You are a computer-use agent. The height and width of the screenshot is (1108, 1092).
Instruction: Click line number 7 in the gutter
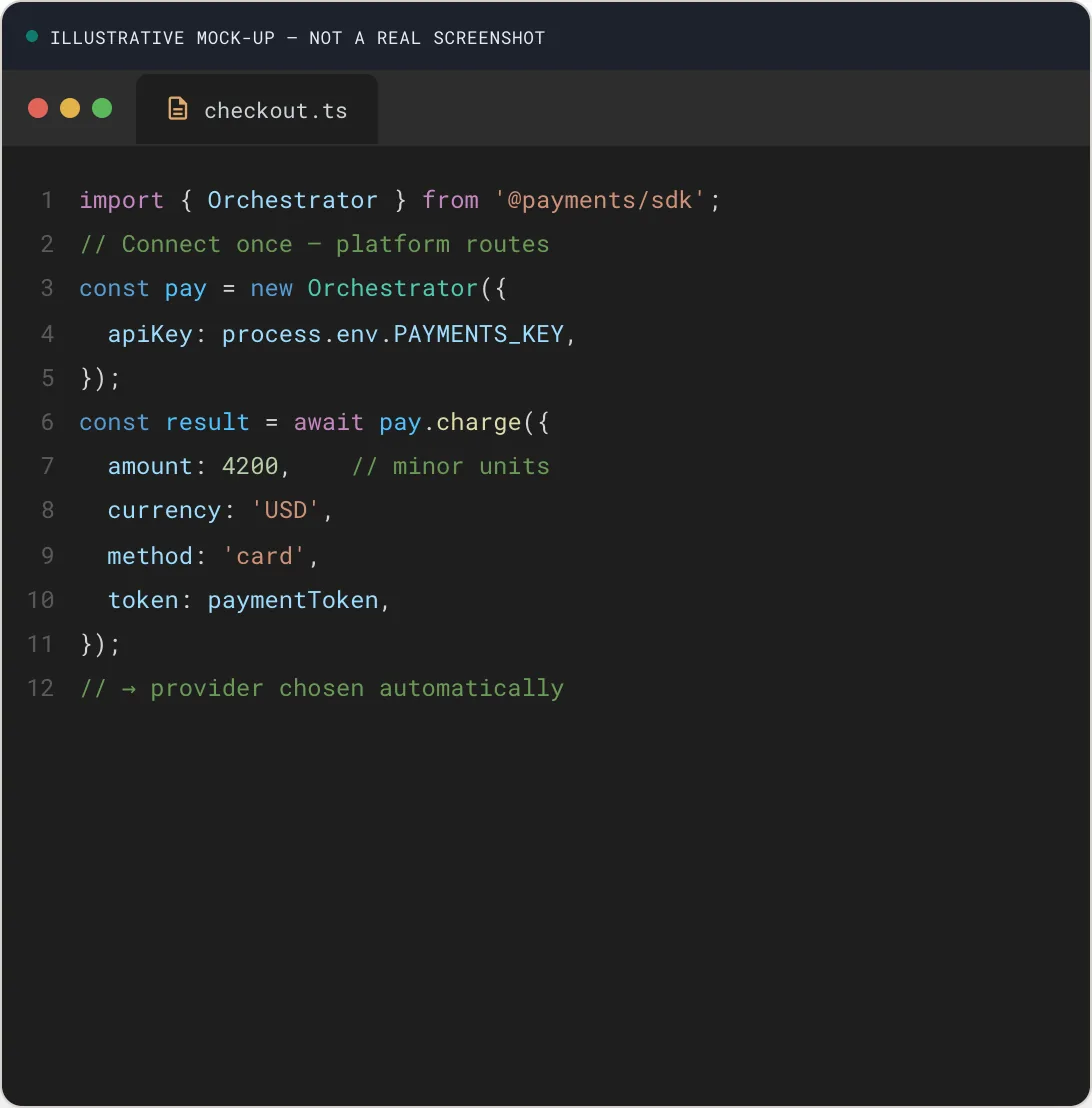click(47, 466)
